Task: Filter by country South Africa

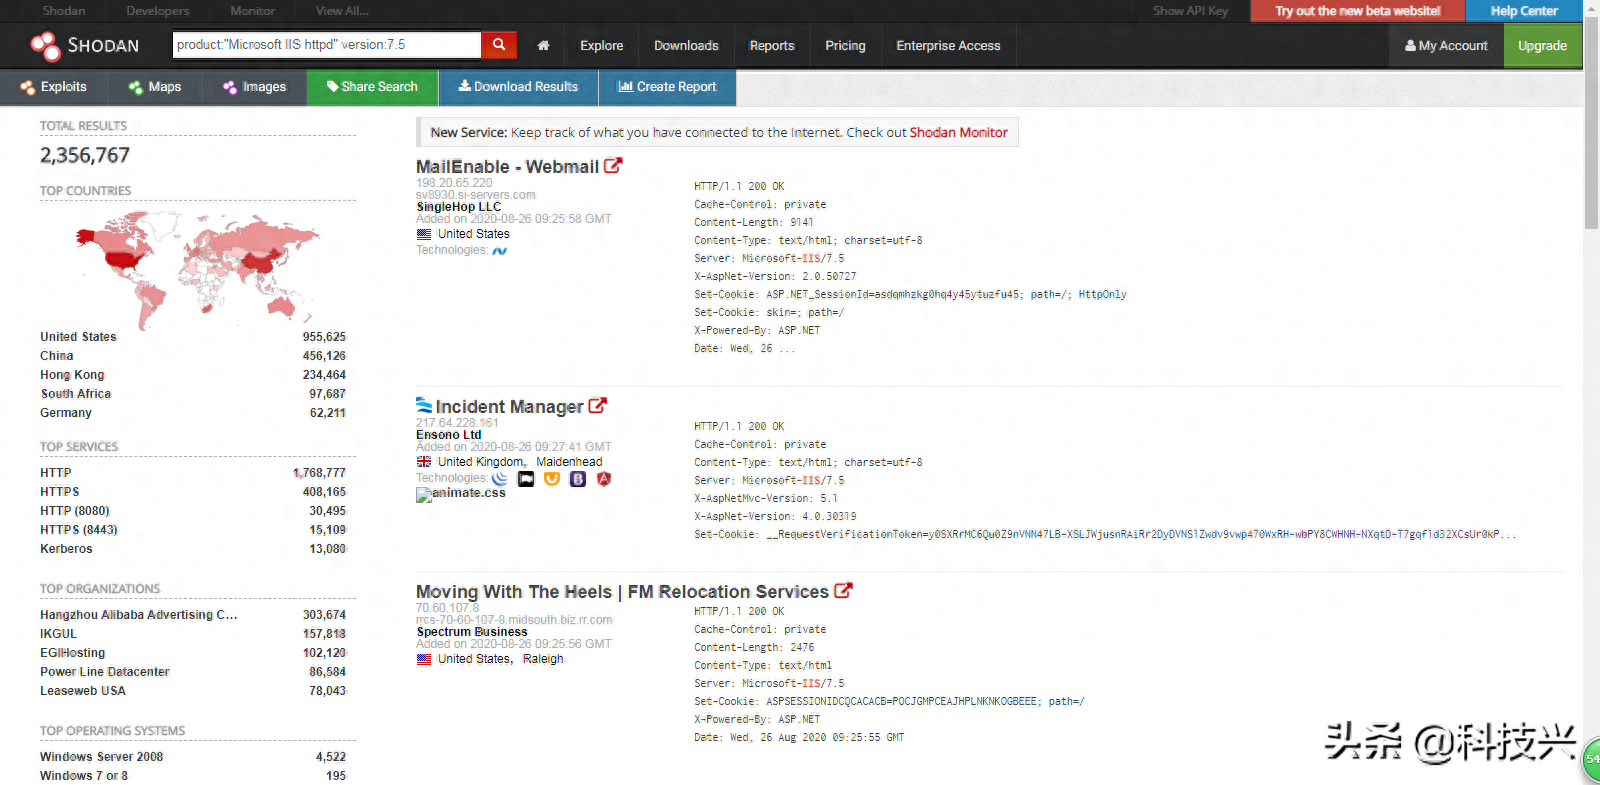Action: click(75, 394)
